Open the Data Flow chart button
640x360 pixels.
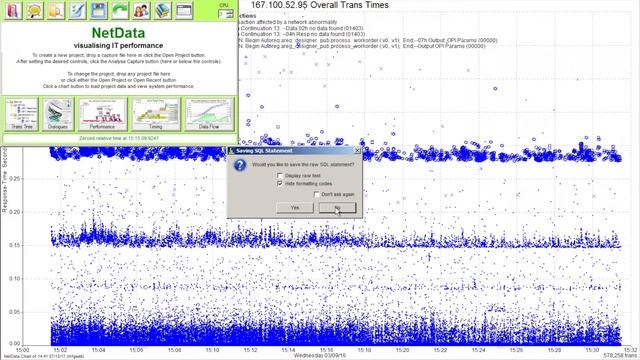tap(209, 114)
